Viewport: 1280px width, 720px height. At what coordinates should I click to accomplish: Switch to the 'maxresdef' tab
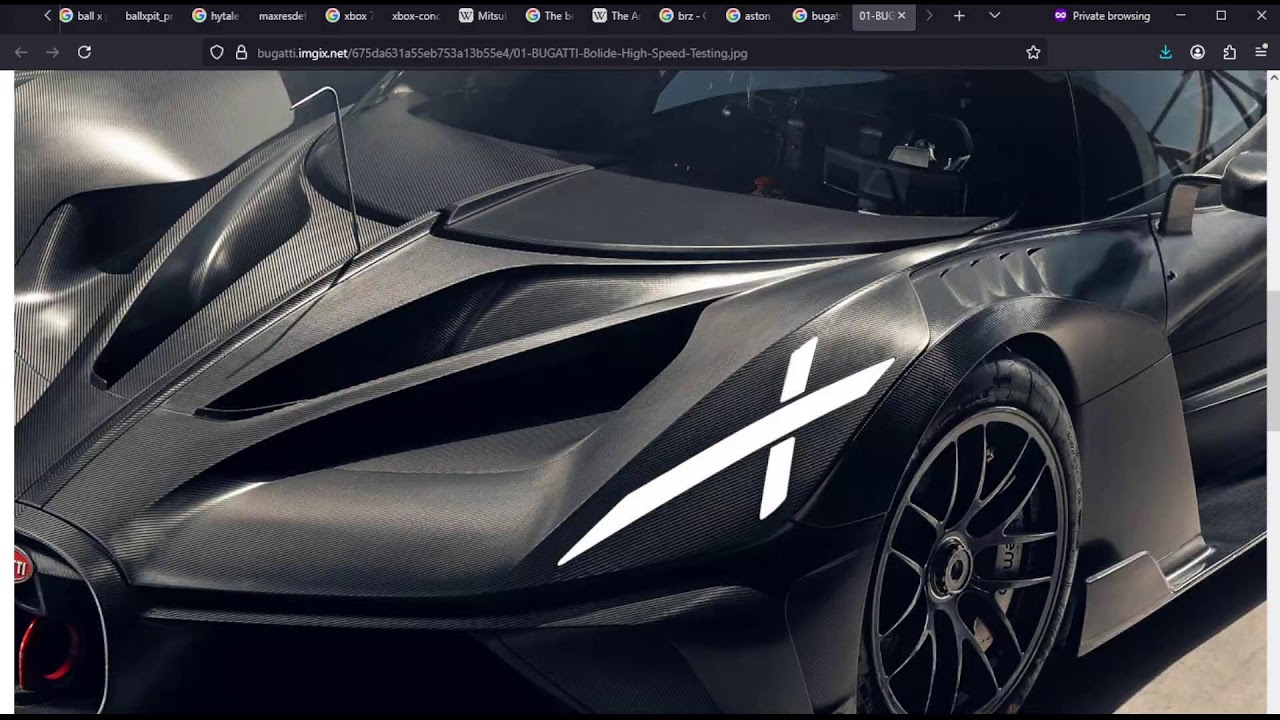point(282,16)
